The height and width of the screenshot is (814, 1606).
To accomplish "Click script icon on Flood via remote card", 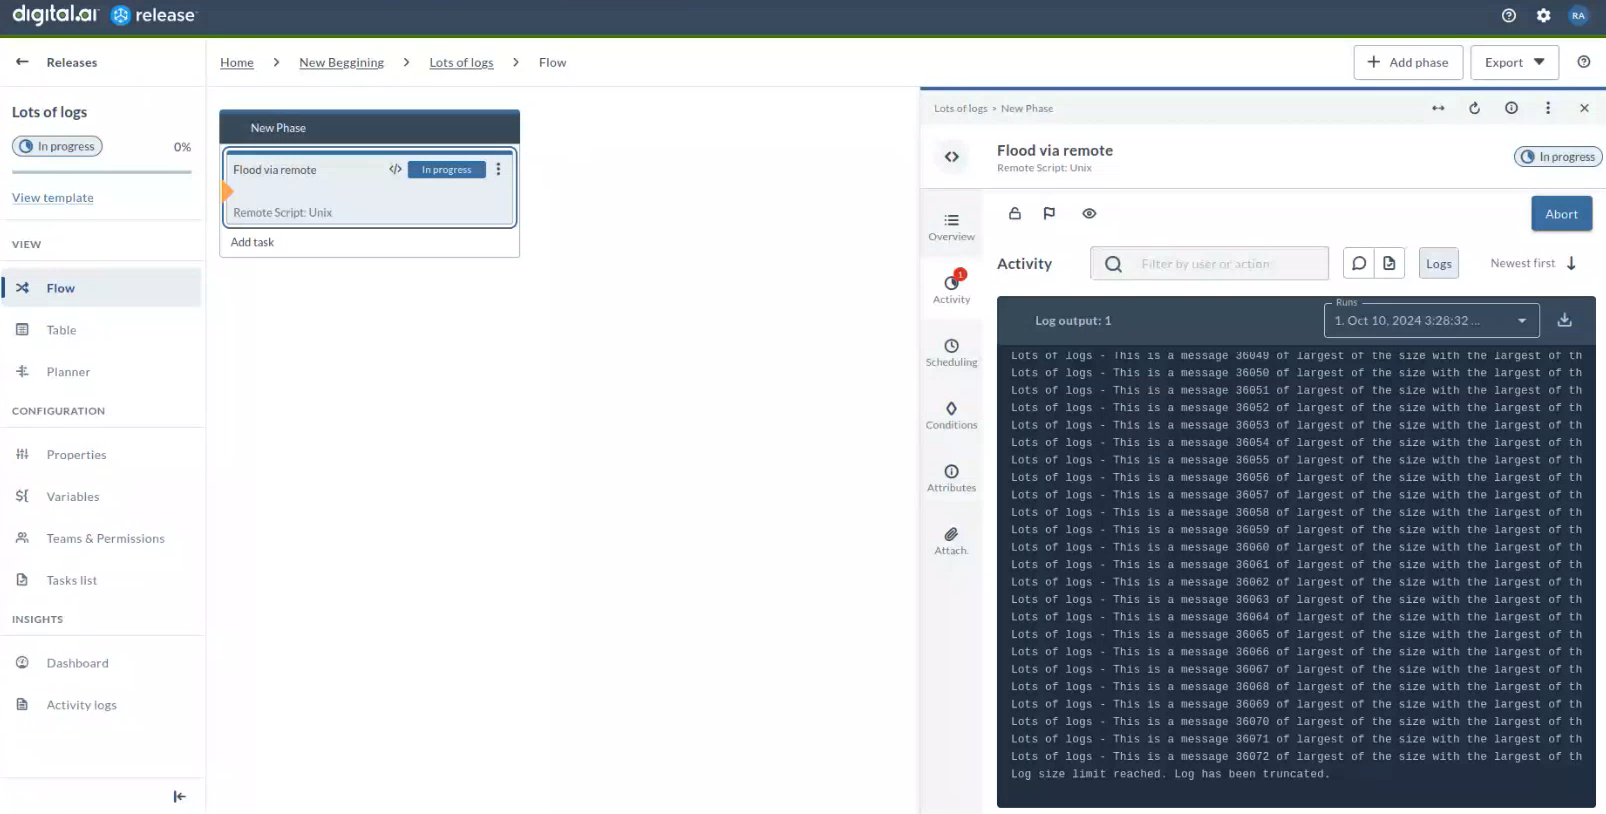I will [395, 169].
